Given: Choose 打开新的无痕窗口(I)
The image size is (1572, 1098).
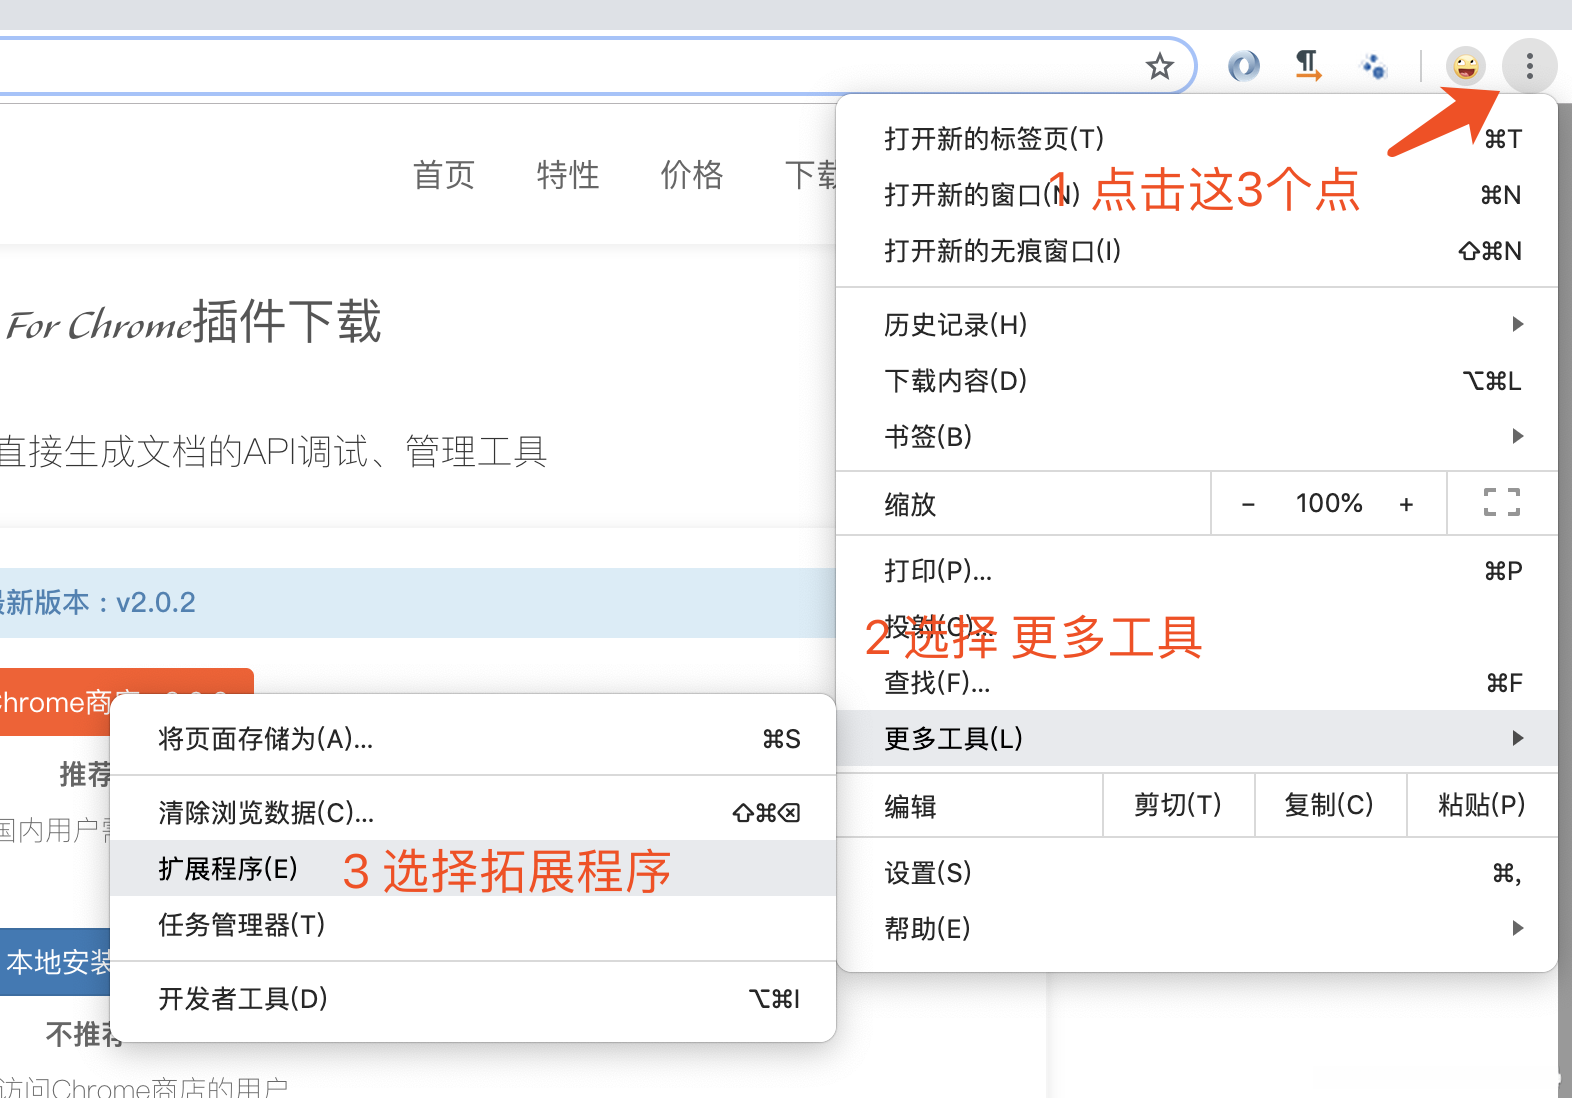Looking at the screenshot, I should [x=1197, y=250].
